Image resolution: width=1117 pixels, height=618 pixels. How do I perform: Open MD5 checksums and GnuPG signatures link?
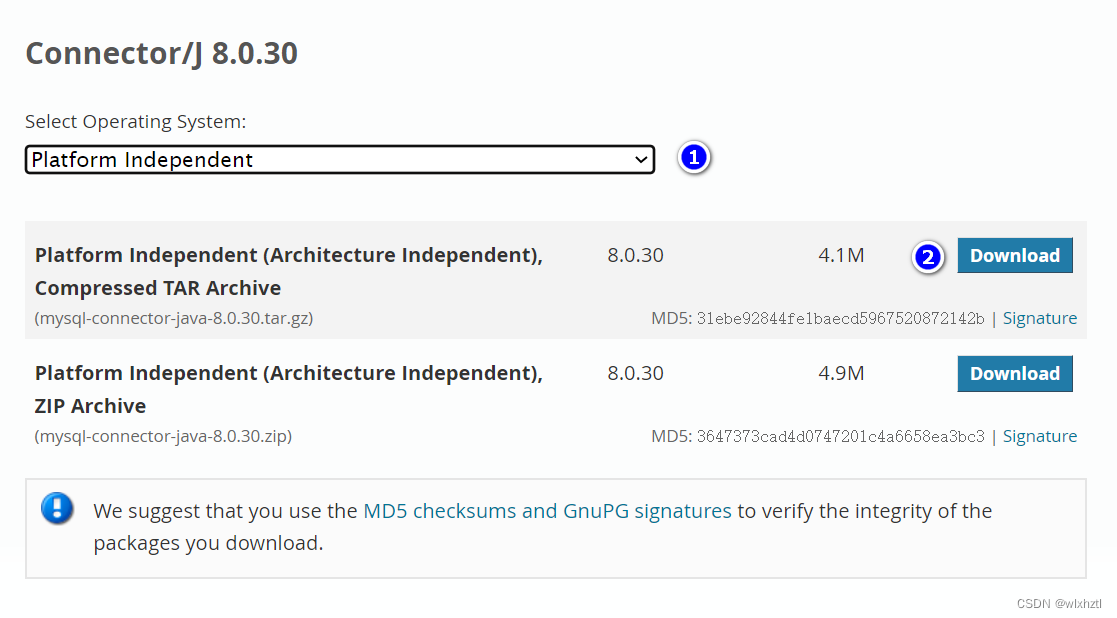[x=547, y=511]
